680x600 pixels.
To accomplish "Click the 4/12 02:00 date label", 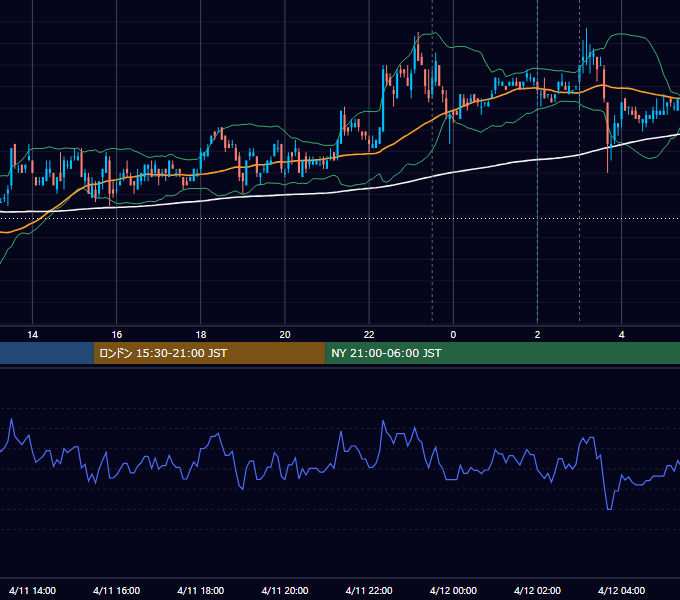I will 537,590.
